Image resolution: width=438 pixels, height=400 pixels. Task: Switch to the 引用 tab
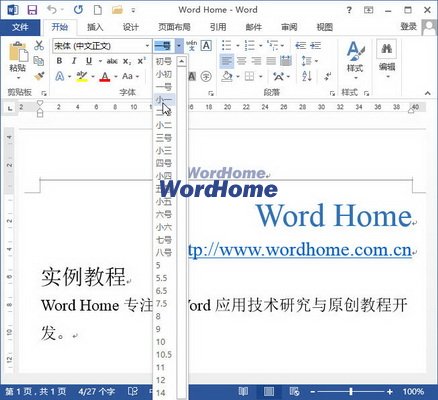click(218, 27)
